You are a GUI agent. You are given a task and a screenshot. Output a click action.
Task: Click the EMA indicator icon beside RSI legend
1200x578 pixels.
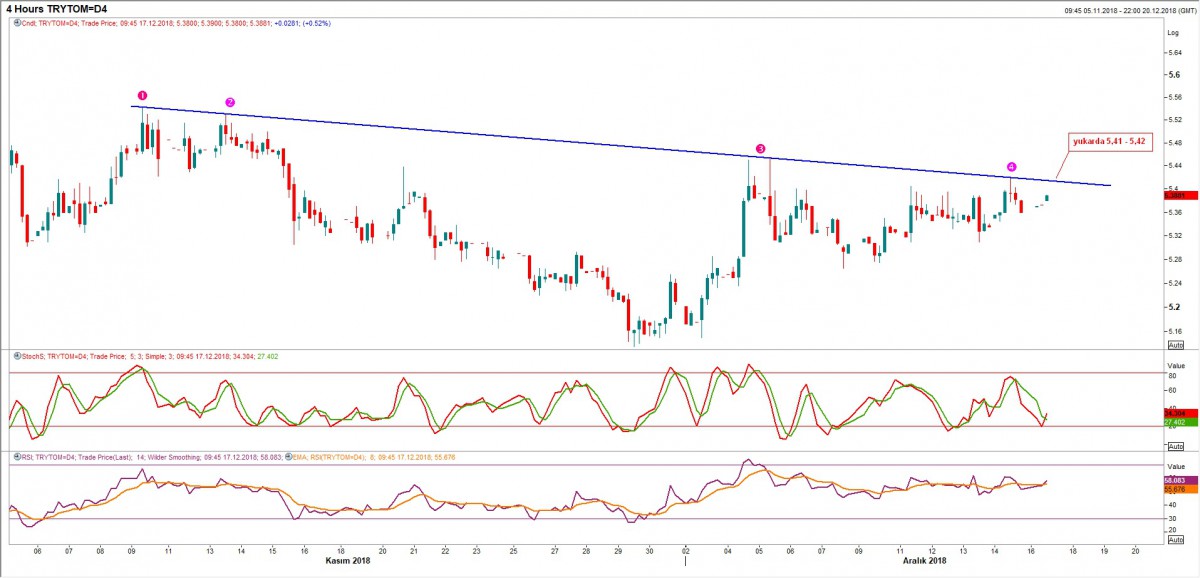287,456
